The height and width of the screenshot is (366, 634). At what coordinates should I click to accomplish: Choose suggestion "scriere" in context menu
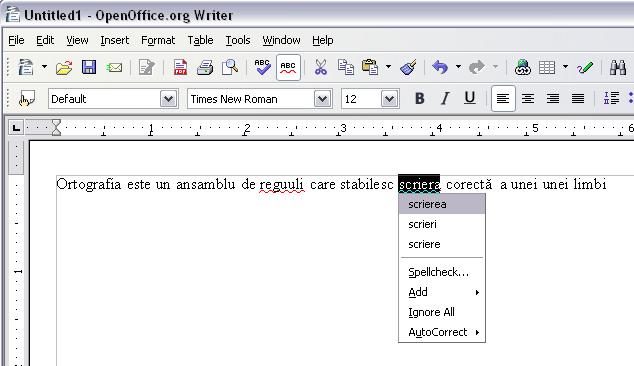tap(442, 244)
